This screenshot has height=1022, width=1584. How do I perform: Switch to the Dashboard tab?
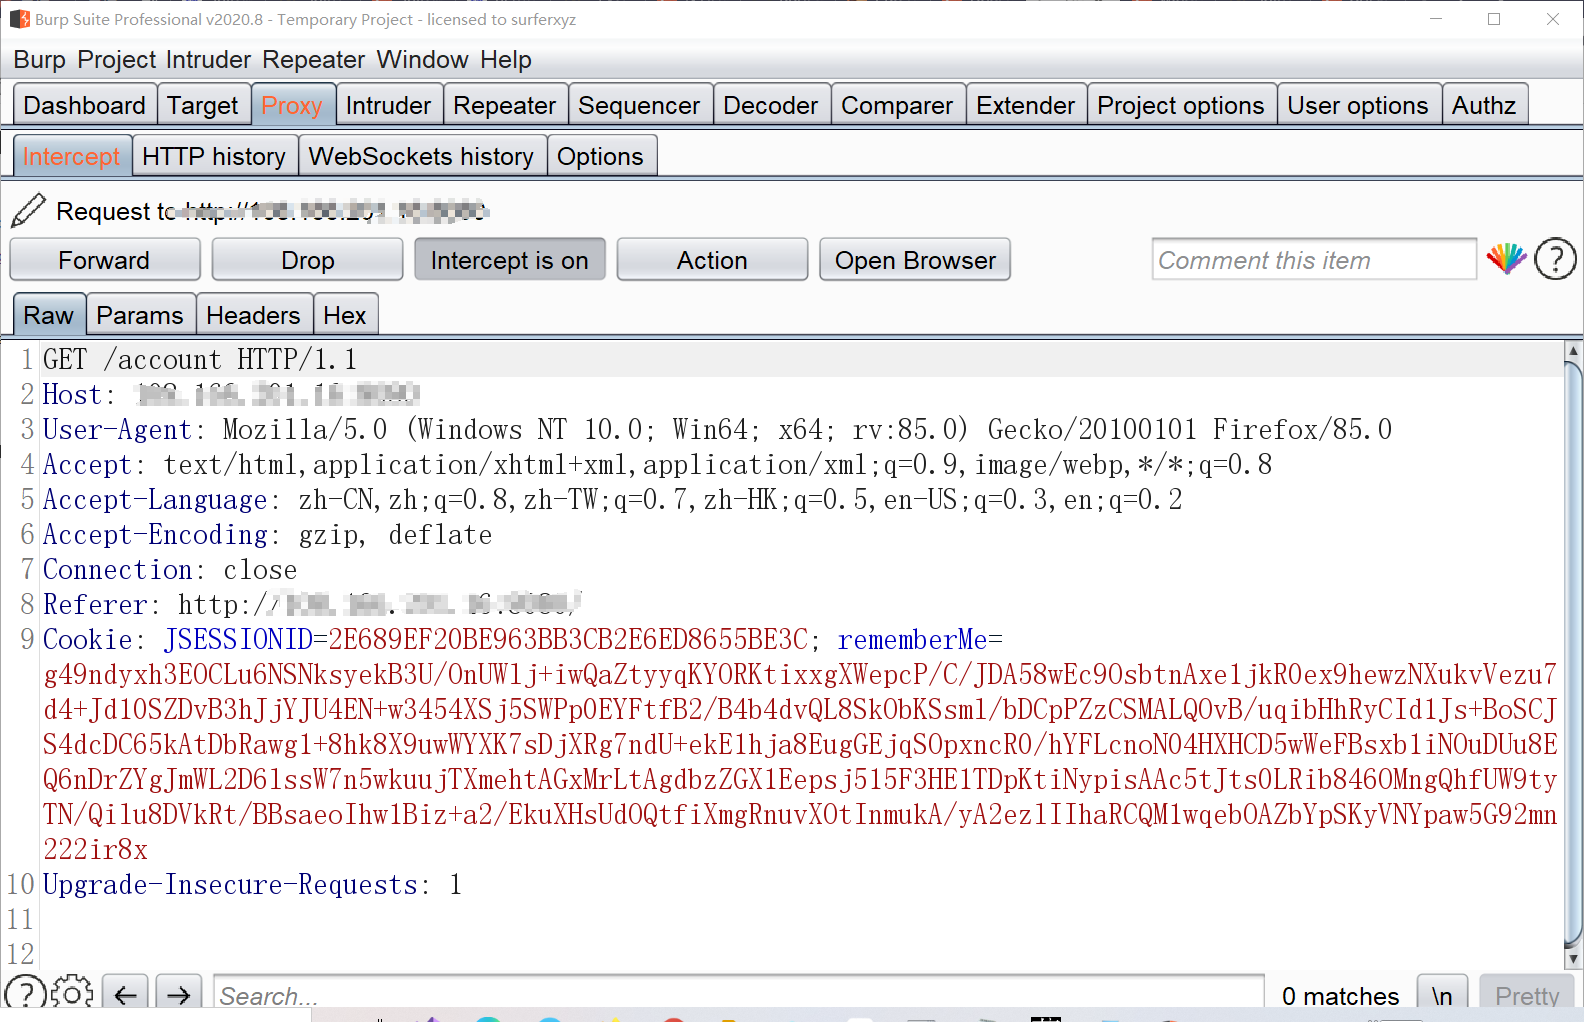click(x=85, y=105)
